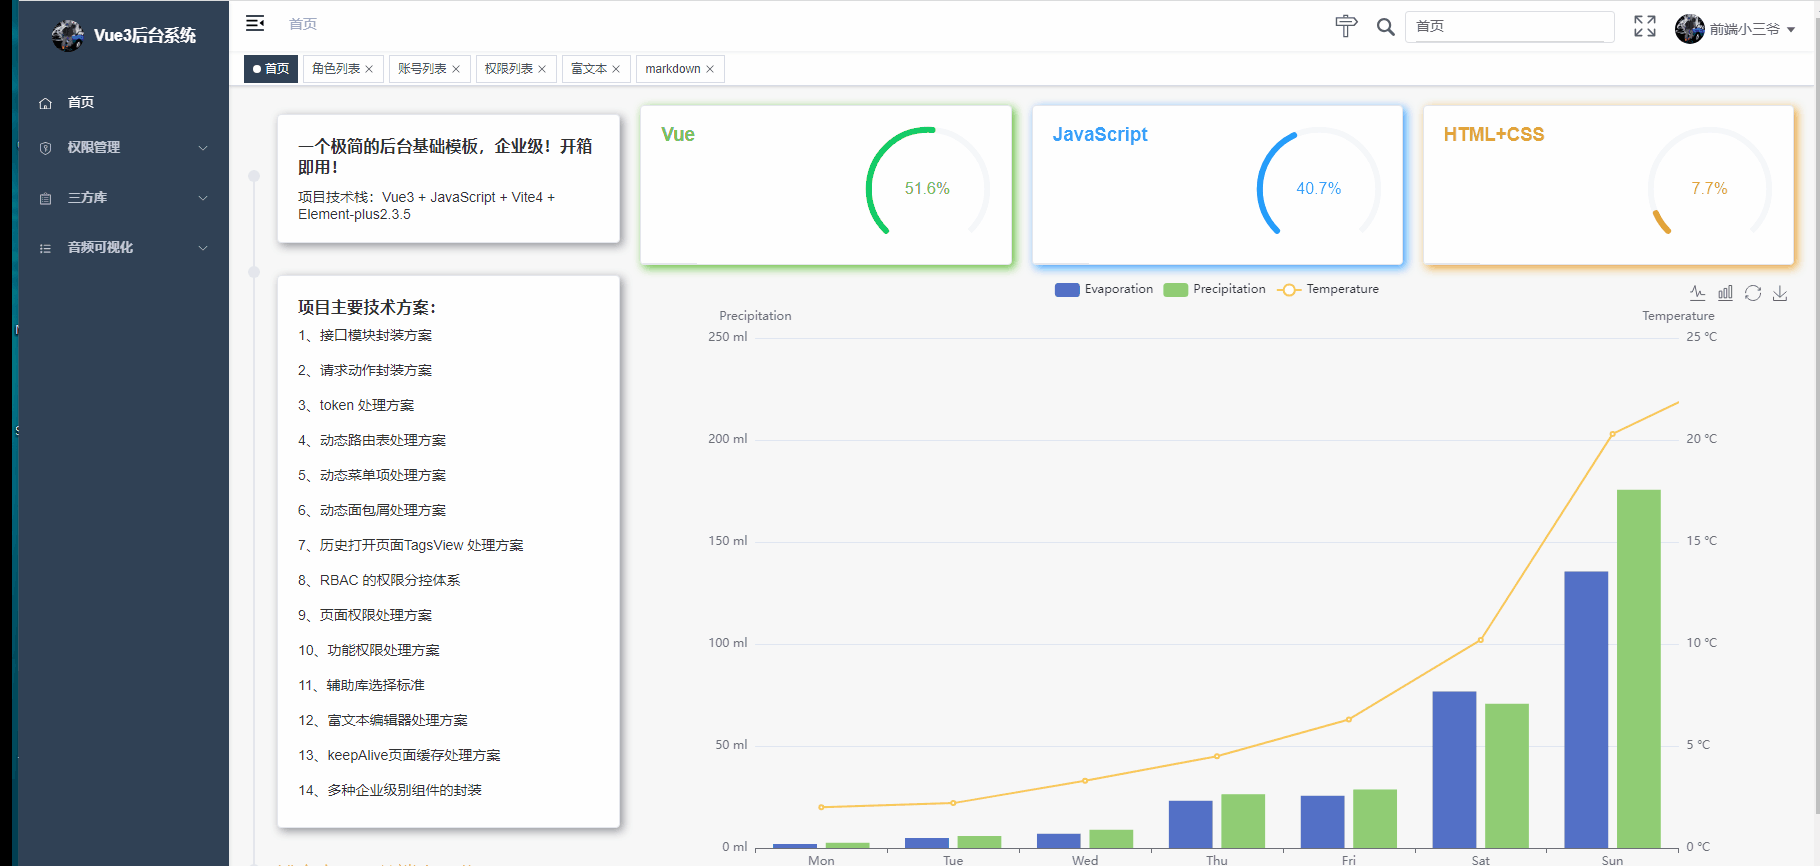Expand the 三方库 sidebar menu
1820x866 pixels.
coord(122,198)
